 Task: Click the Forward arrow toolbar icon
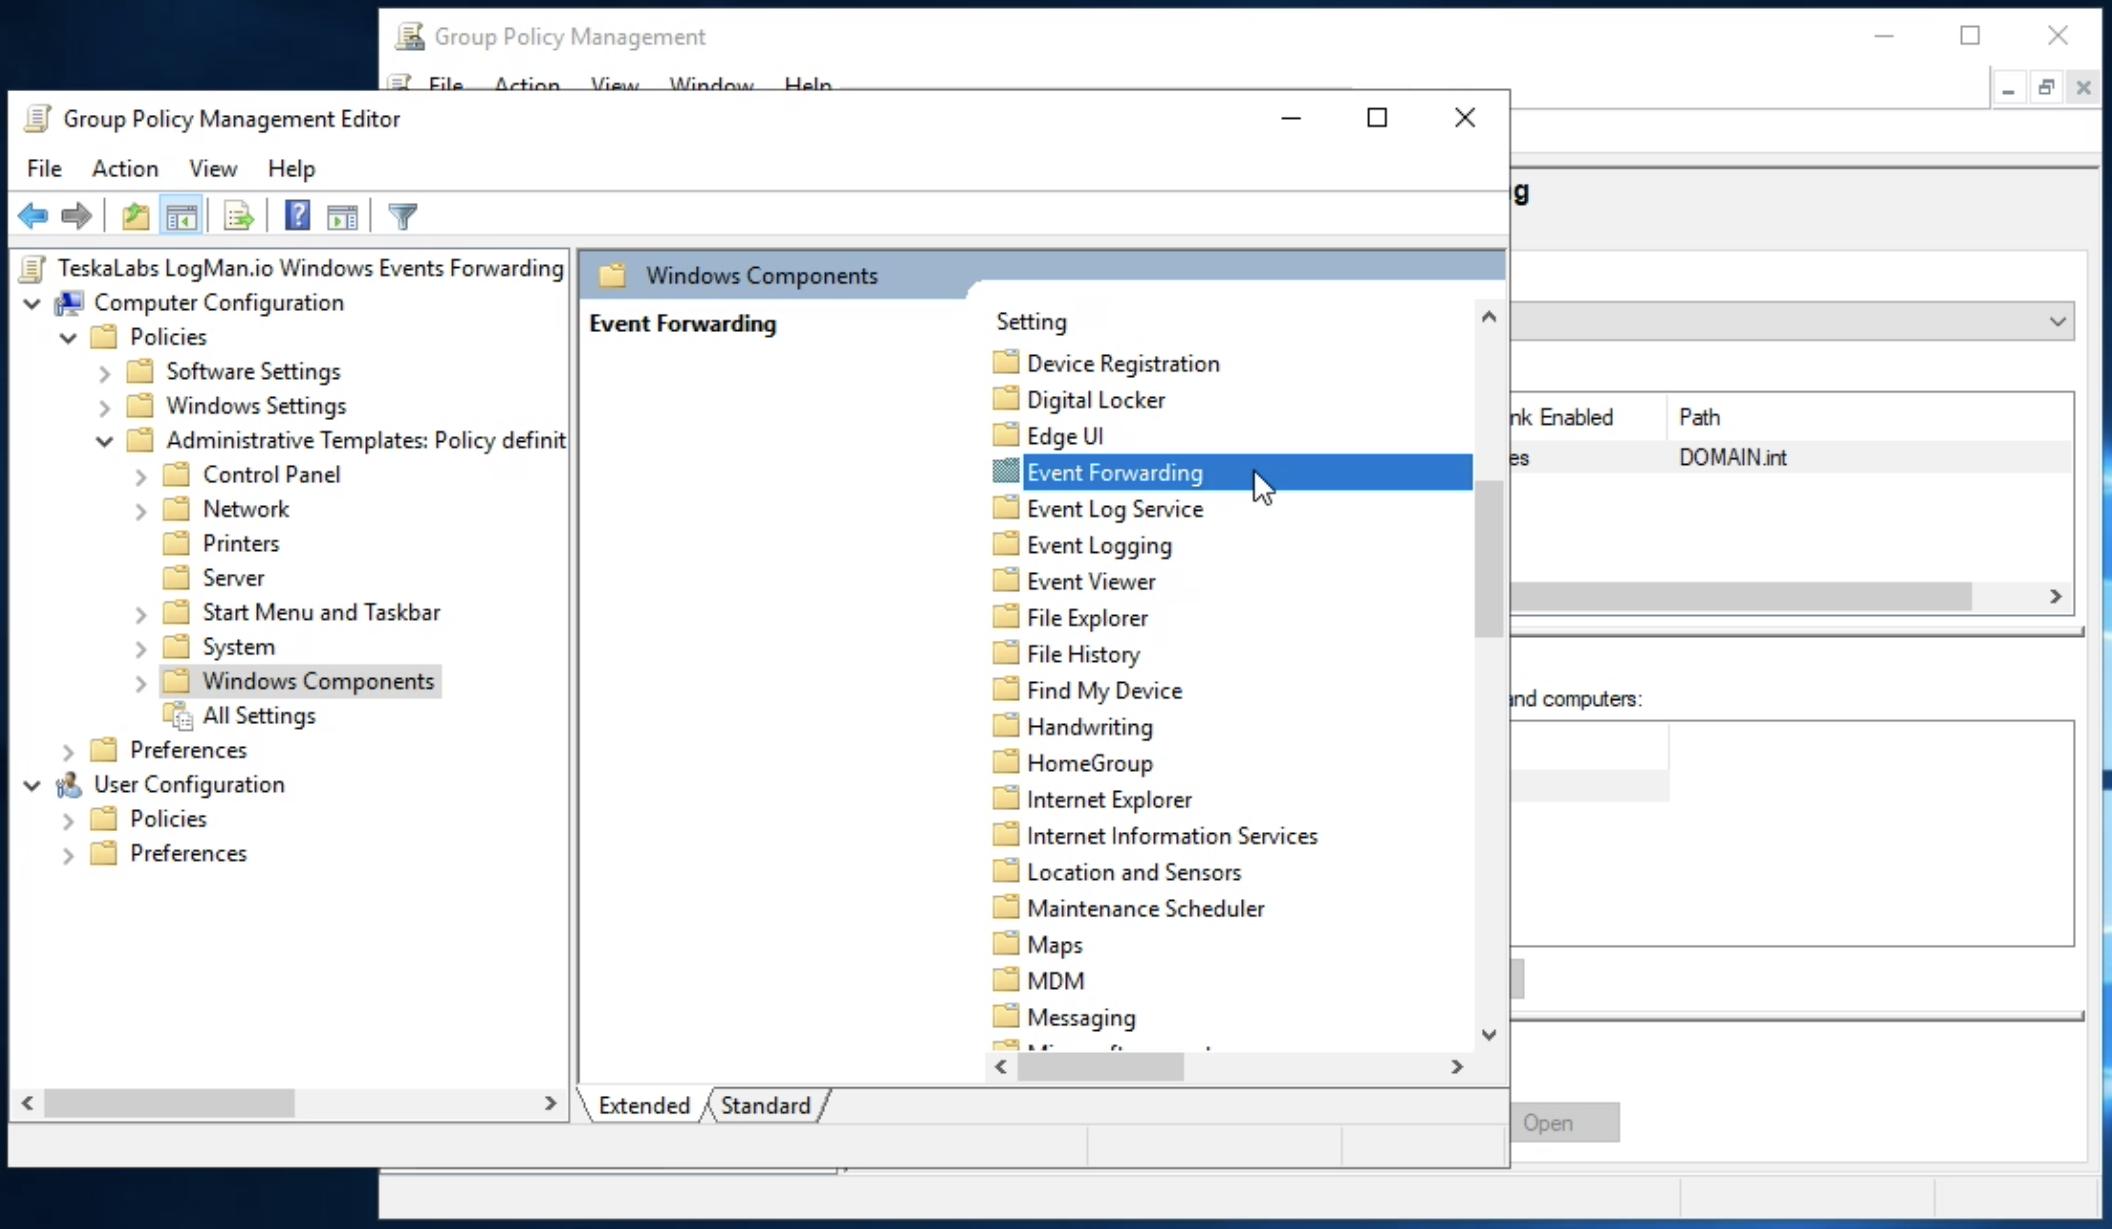point(76,215)
